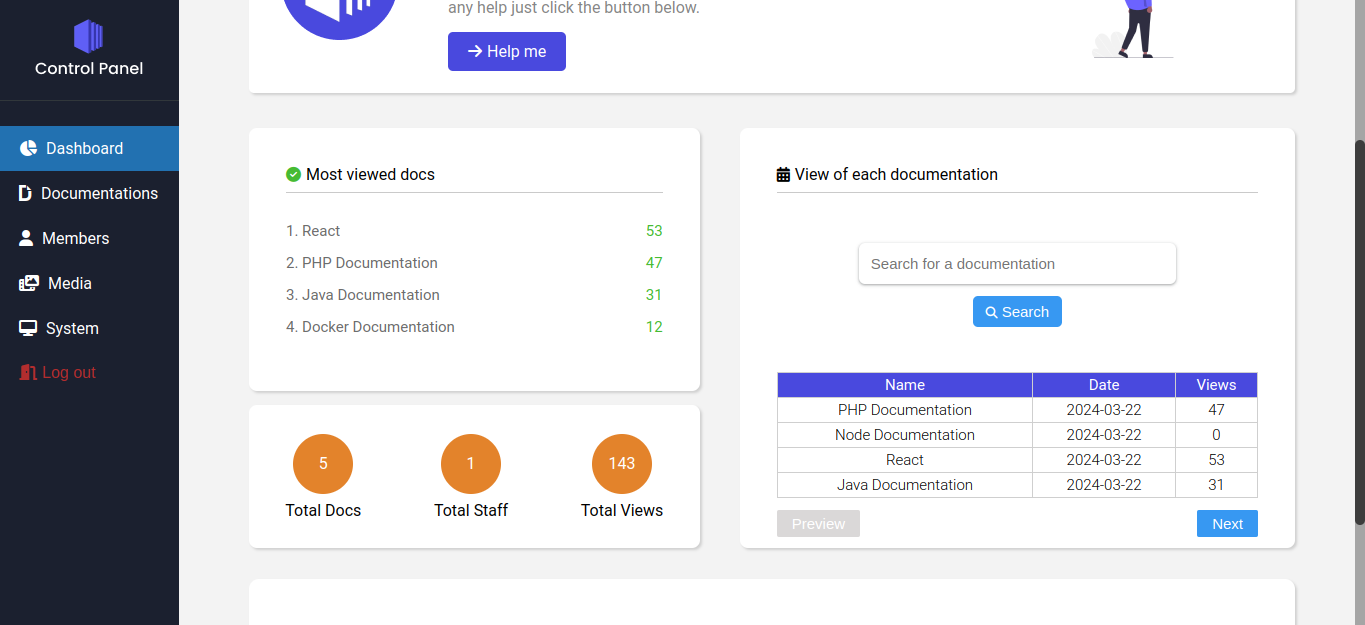1365x625 pixels.
Task: Open the Dashboard menu item
Action: click(x=89, y=148)
